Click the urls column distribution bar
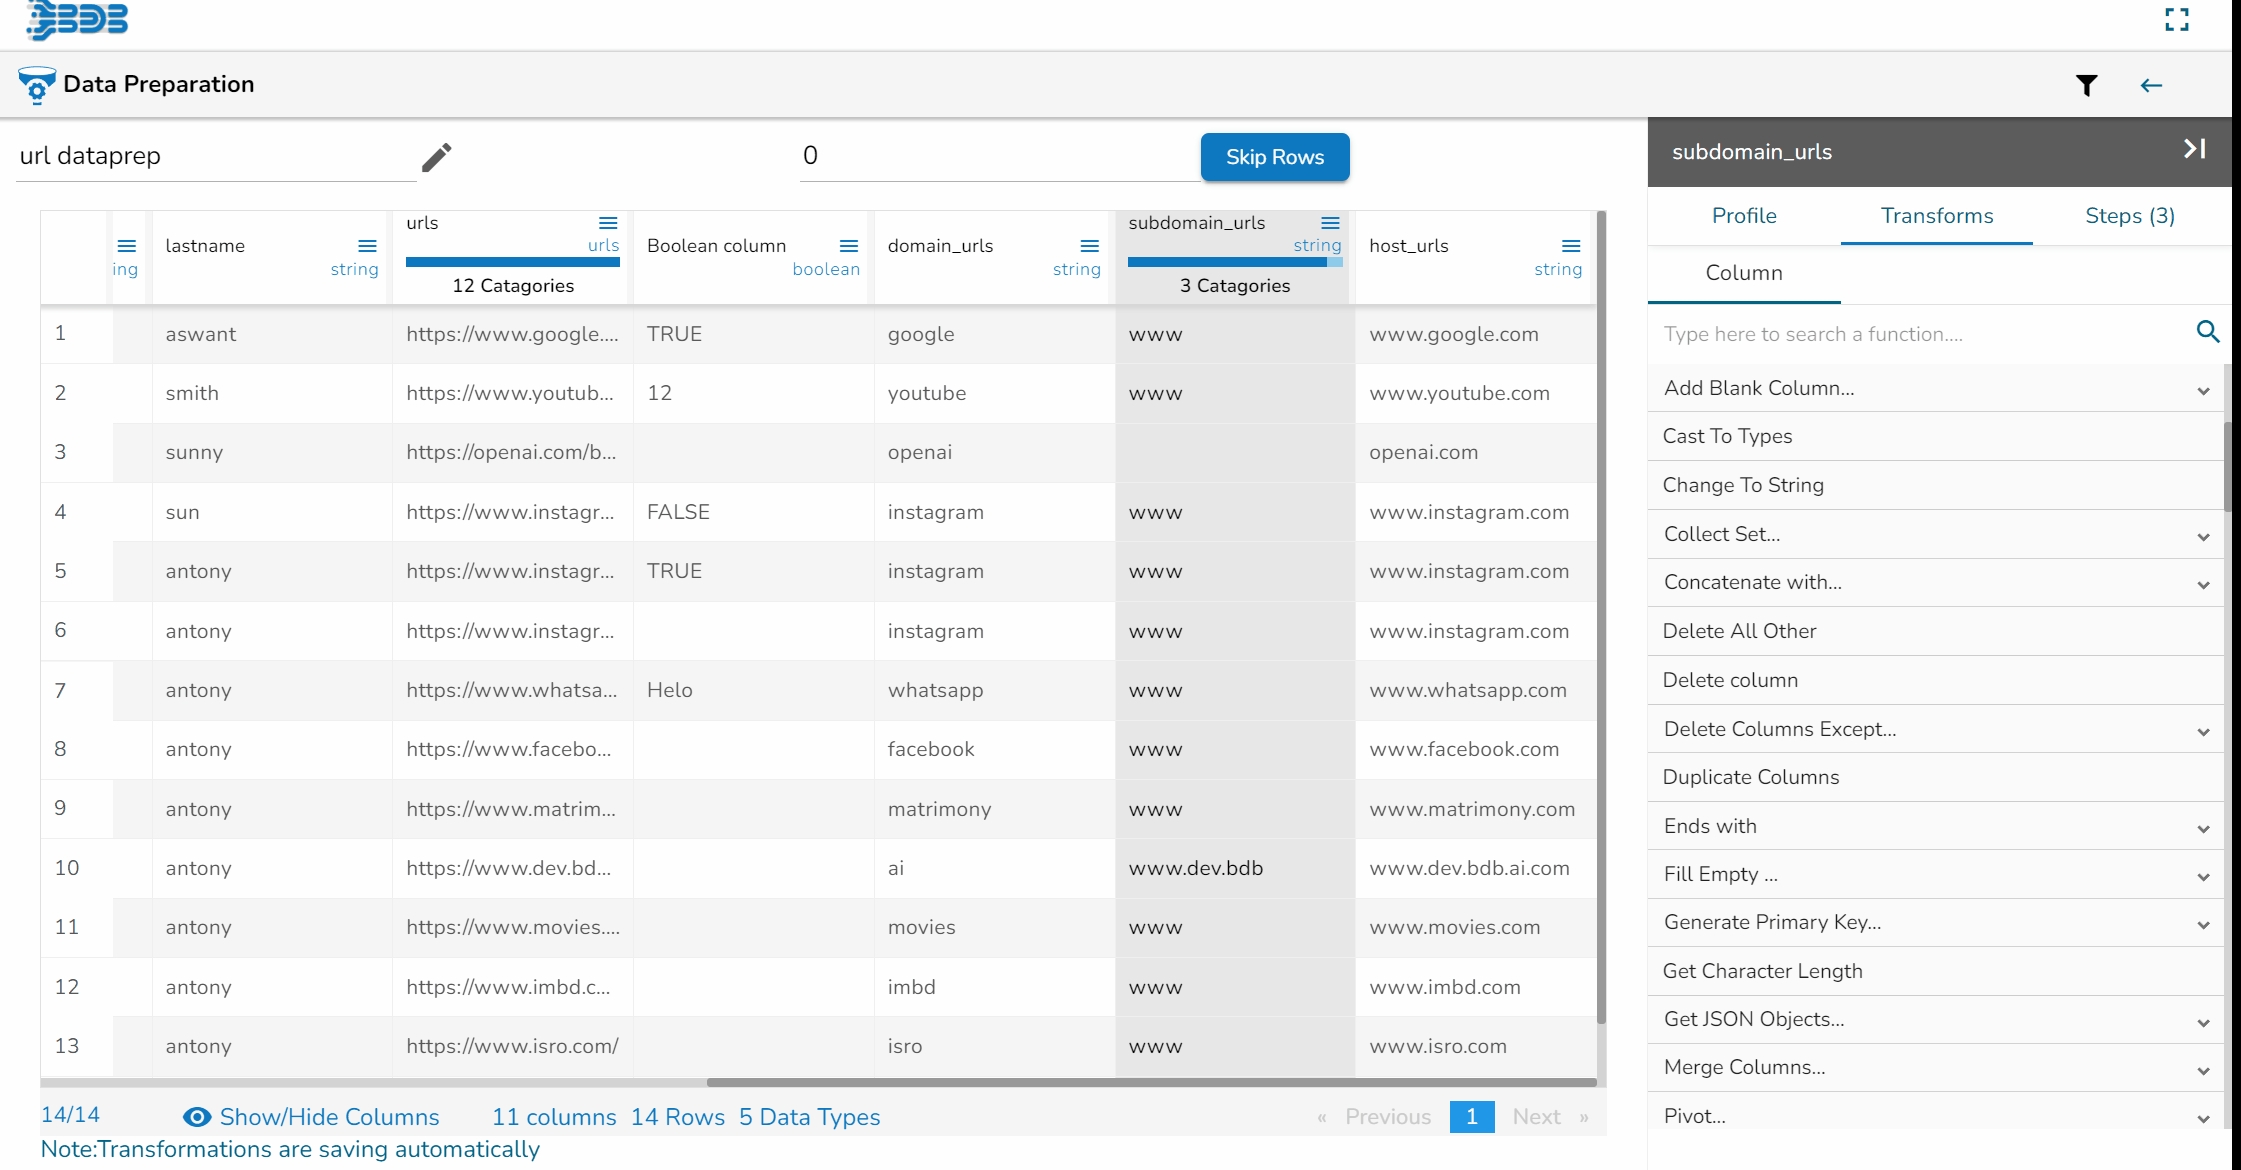This screenshot has height=1170, width=2241. click(512, 263)
